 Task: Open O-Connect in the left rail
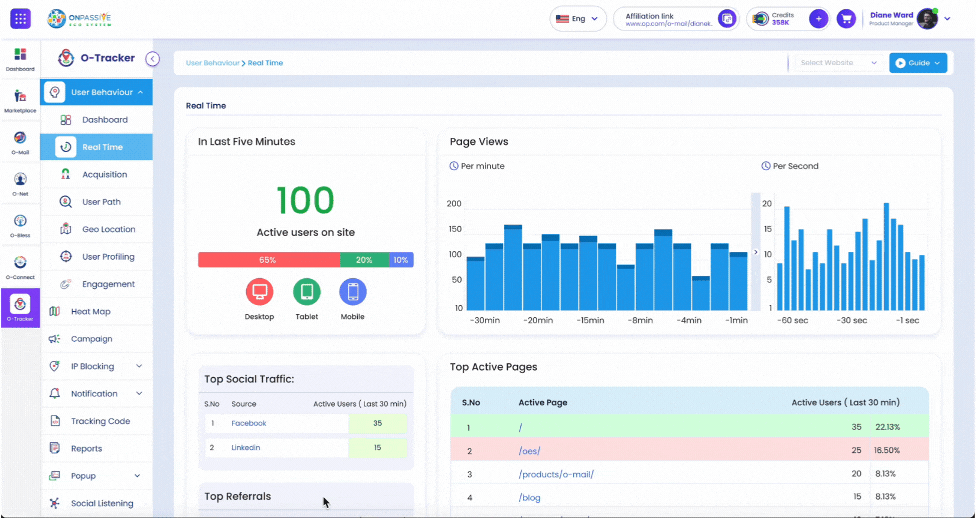click(20, 268)
